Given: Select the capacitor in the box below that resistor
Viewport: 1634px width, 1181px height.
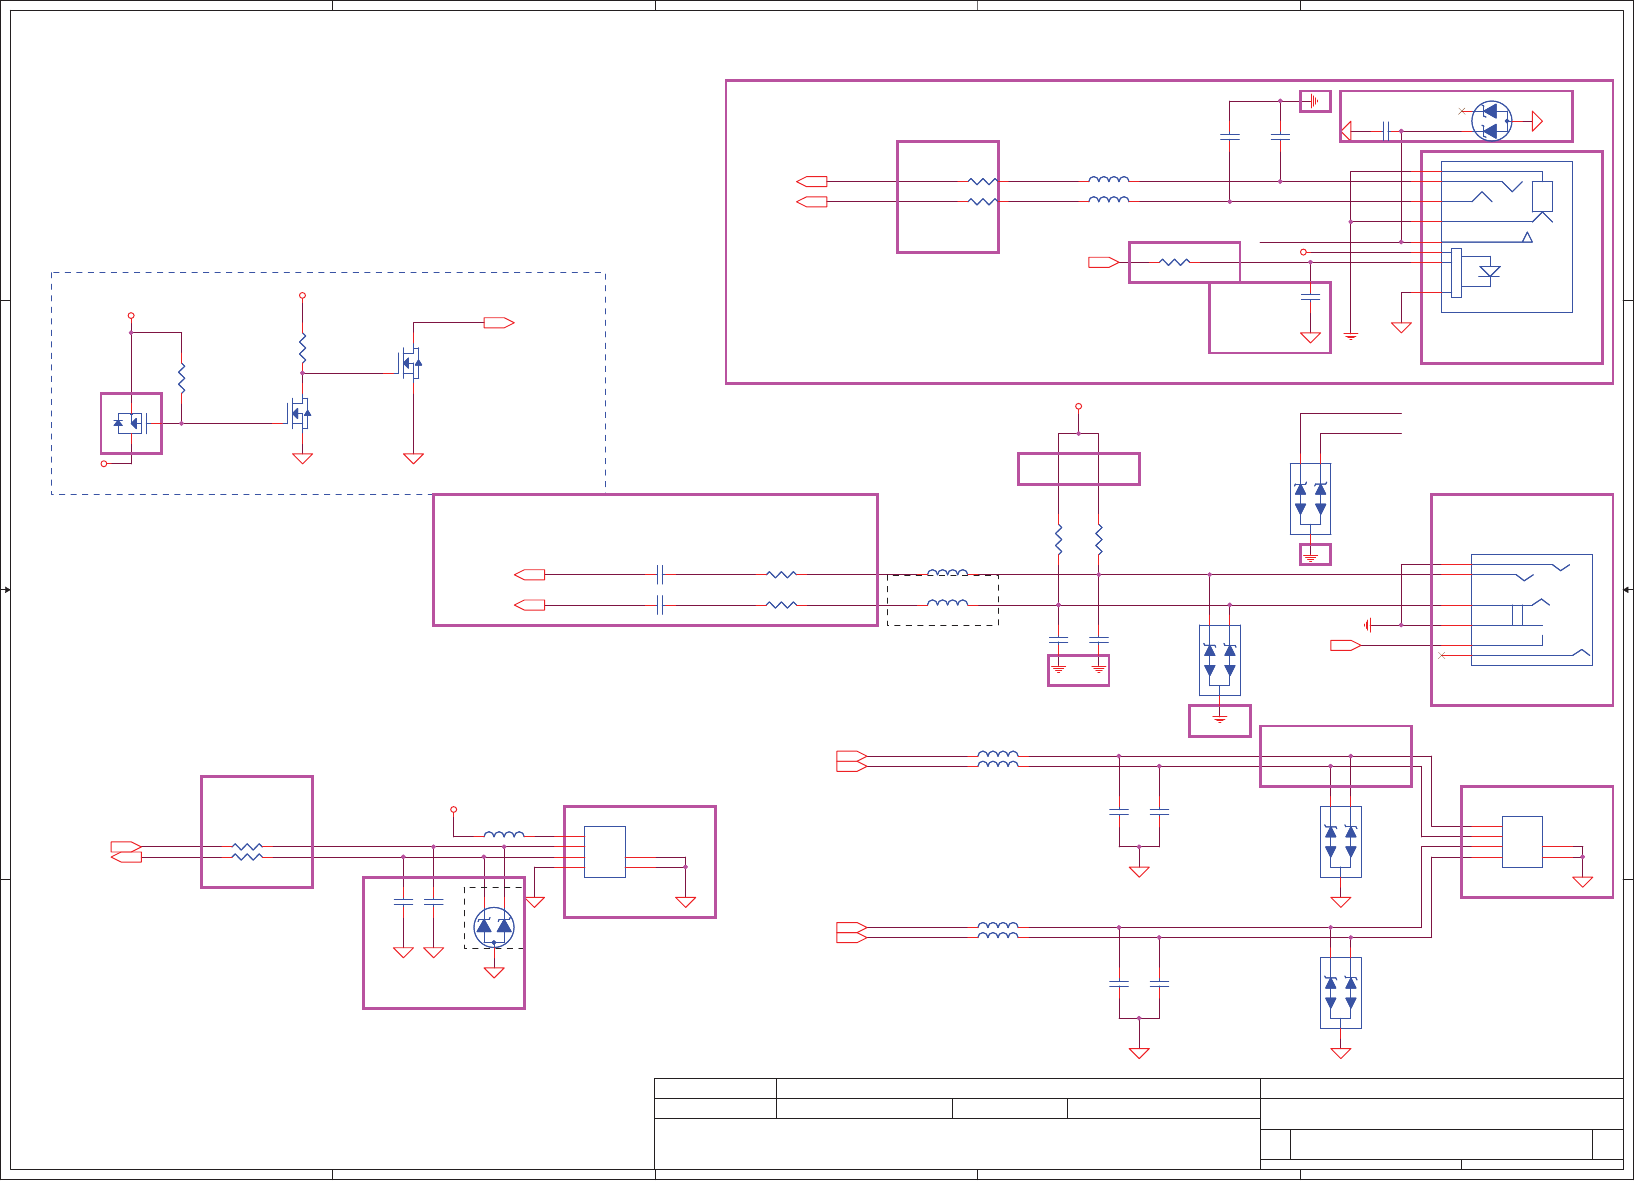Looking at the screenshot, I should (x=1310, y=297).
